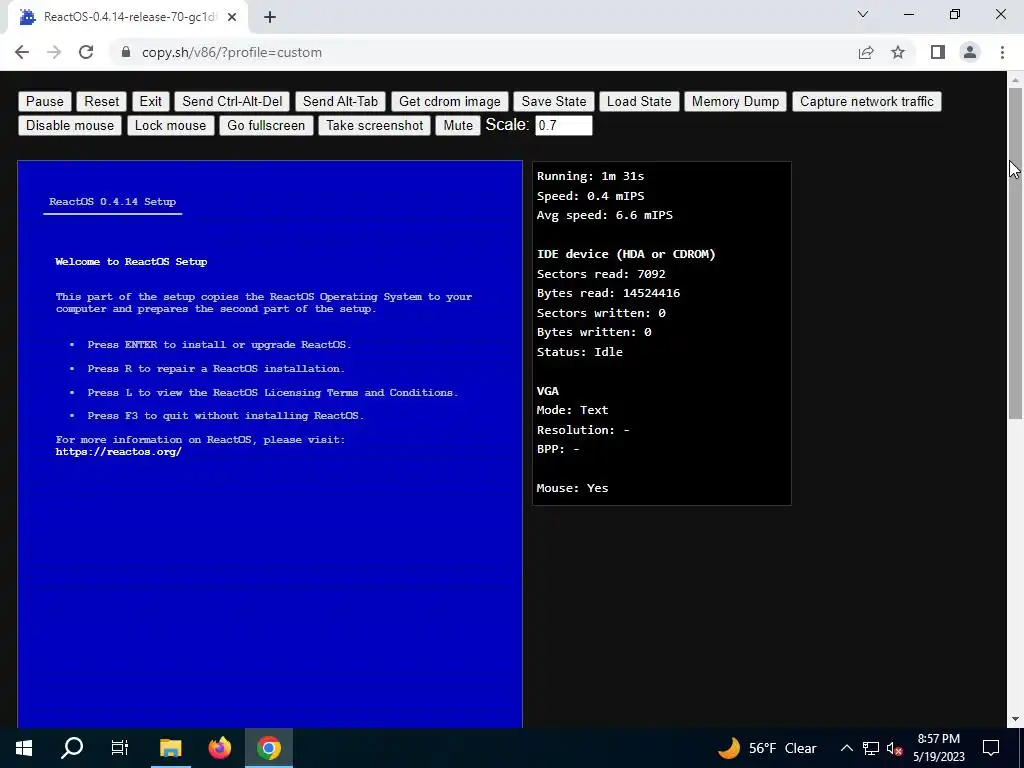Click 'Welcome to ReactOS Setup' heading

[x=131, y=262]
